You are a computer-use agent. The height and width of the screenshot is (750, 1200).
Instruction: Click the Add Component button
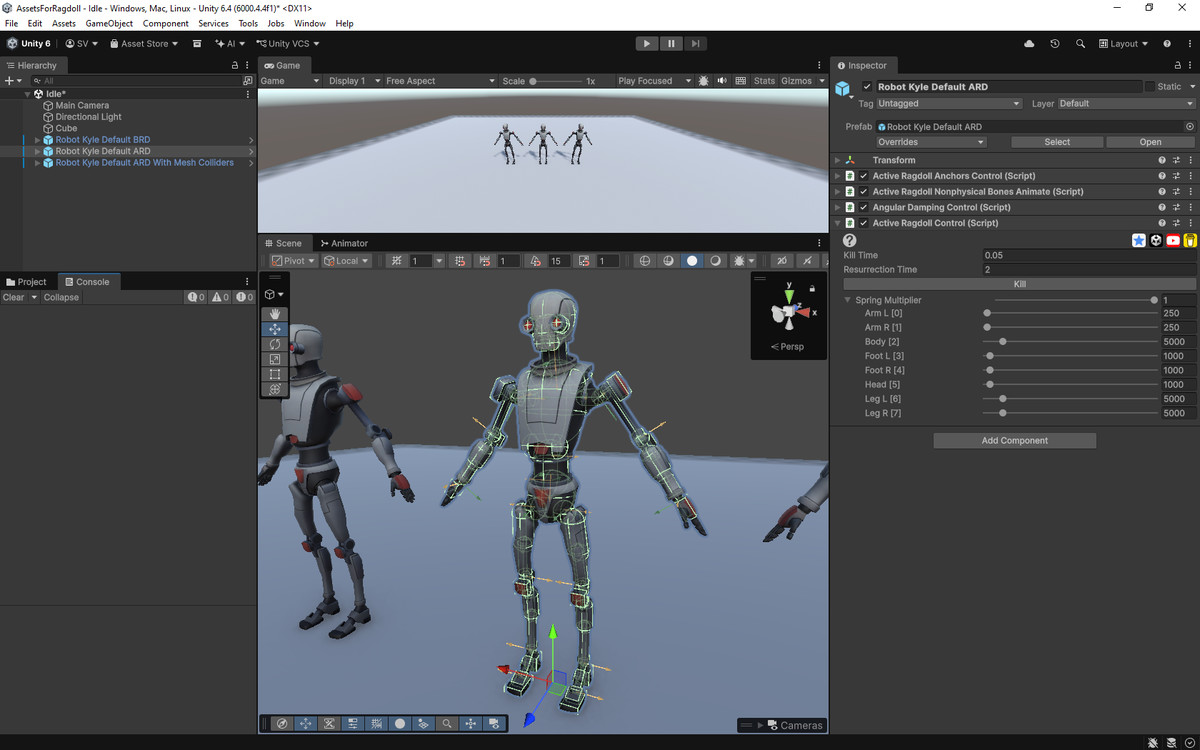[1015, 441]
